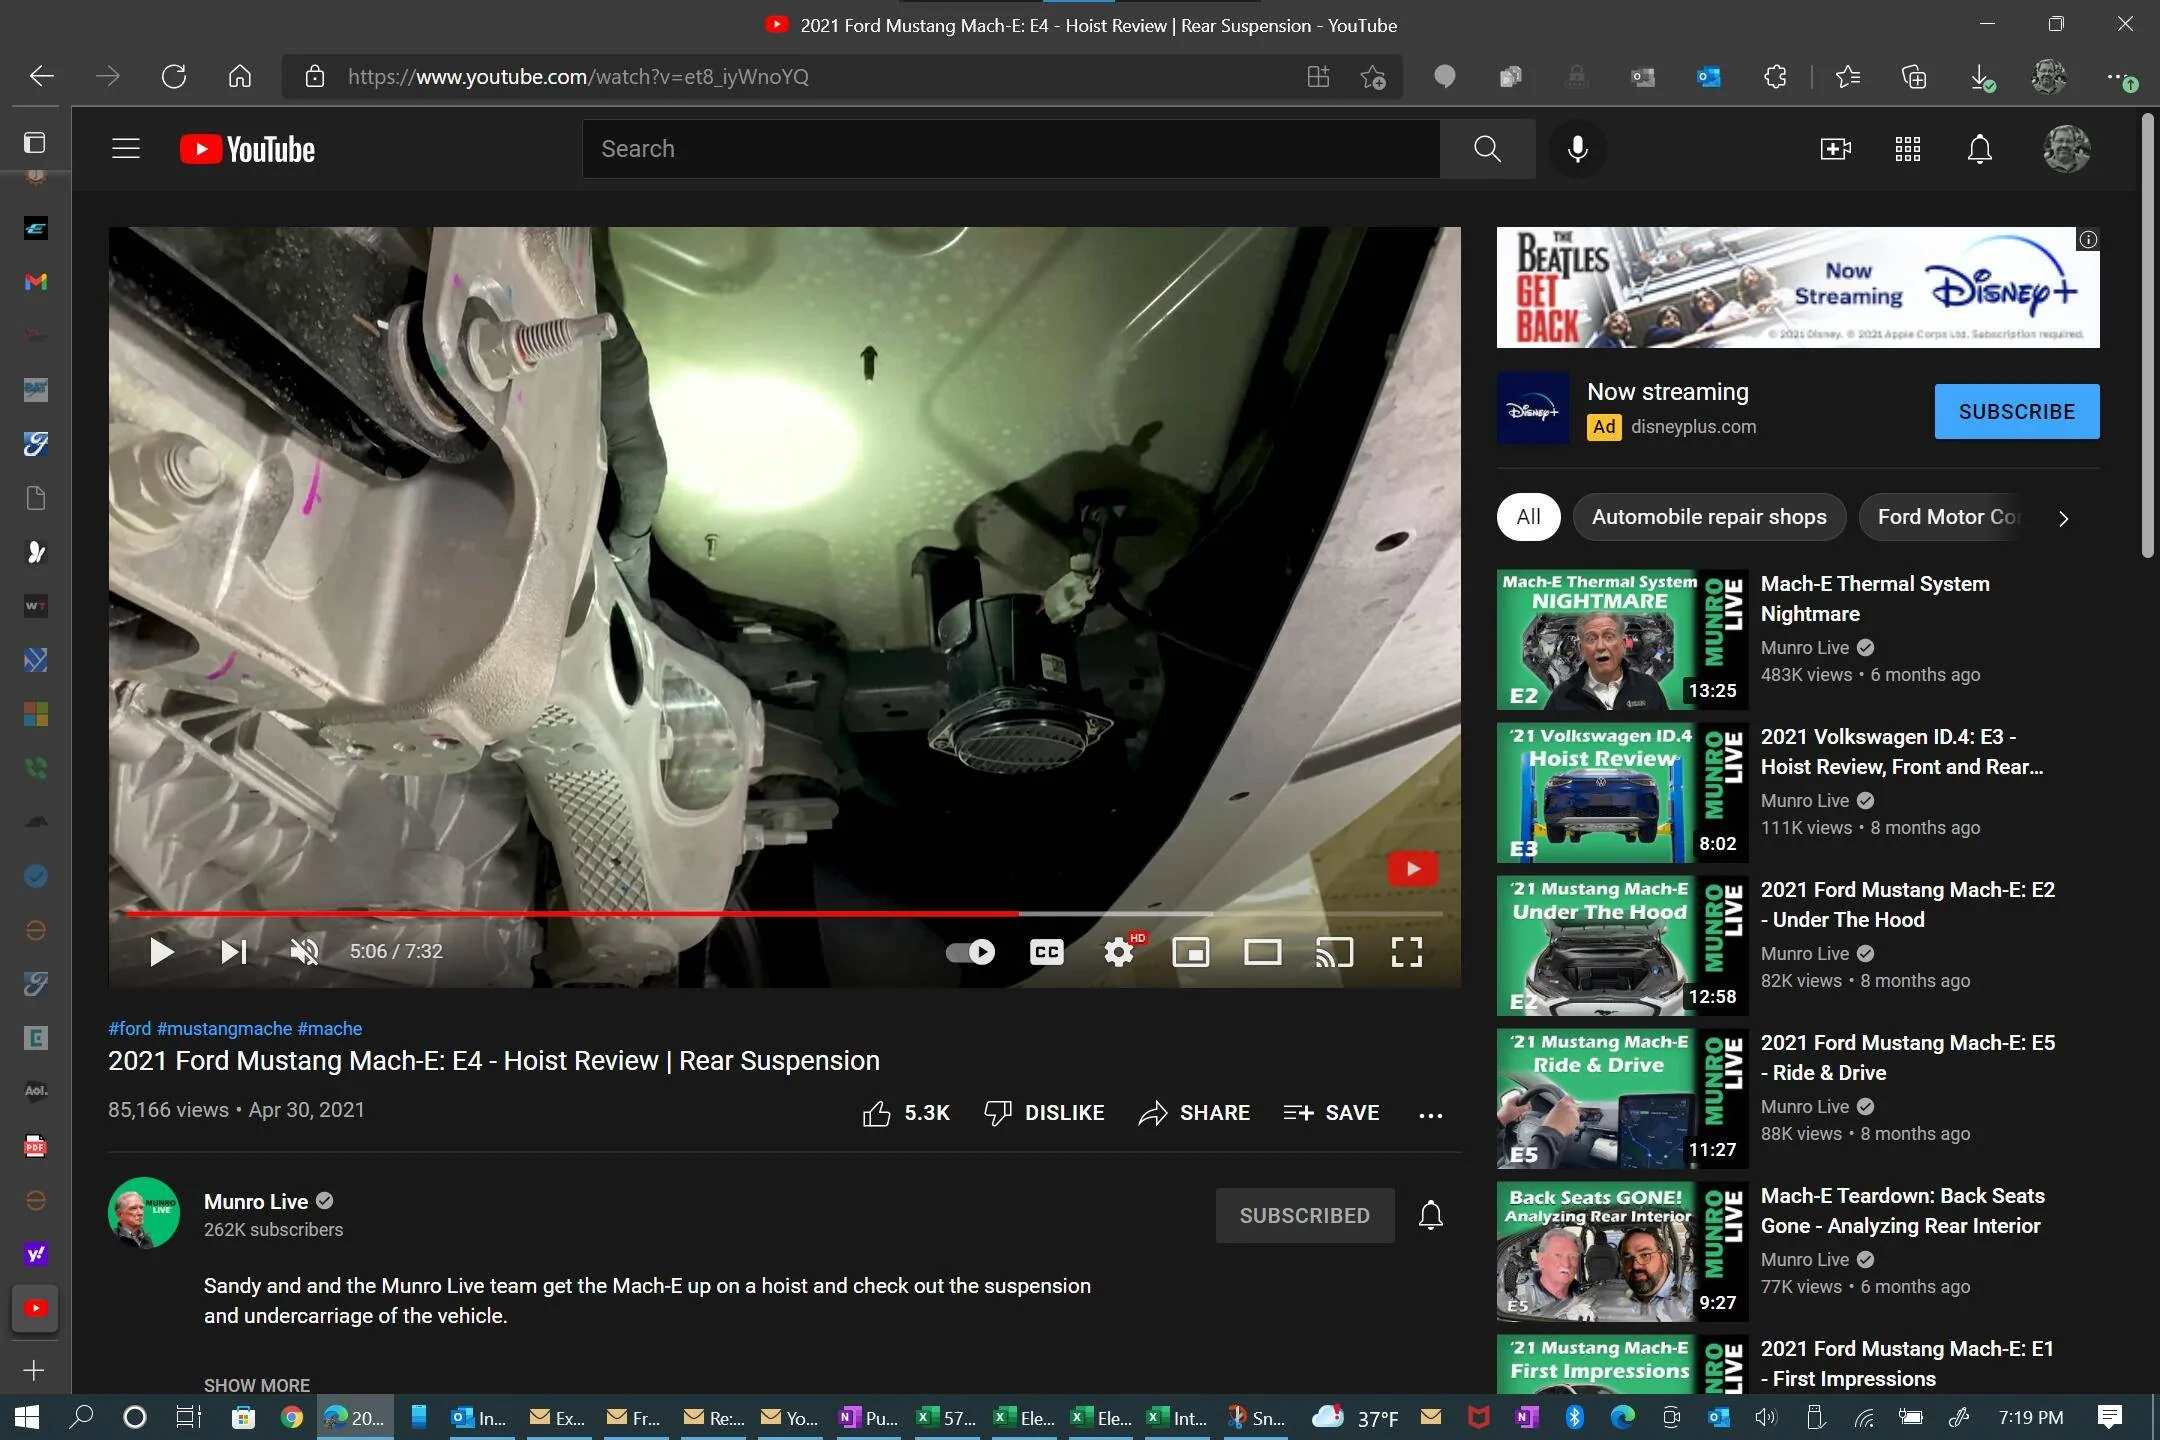Open the Action Center notifications

2110,1417
